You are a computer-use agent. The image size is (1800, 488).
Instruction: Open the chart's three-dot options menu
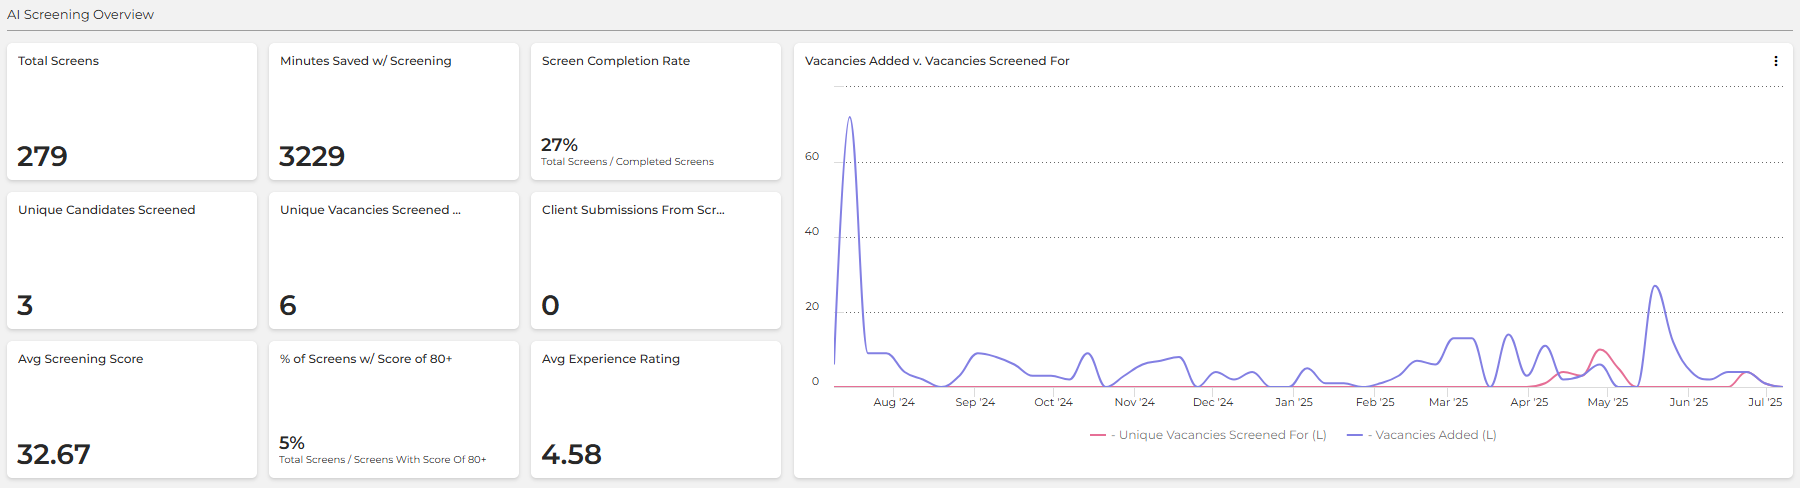[x=1775, y=61]
